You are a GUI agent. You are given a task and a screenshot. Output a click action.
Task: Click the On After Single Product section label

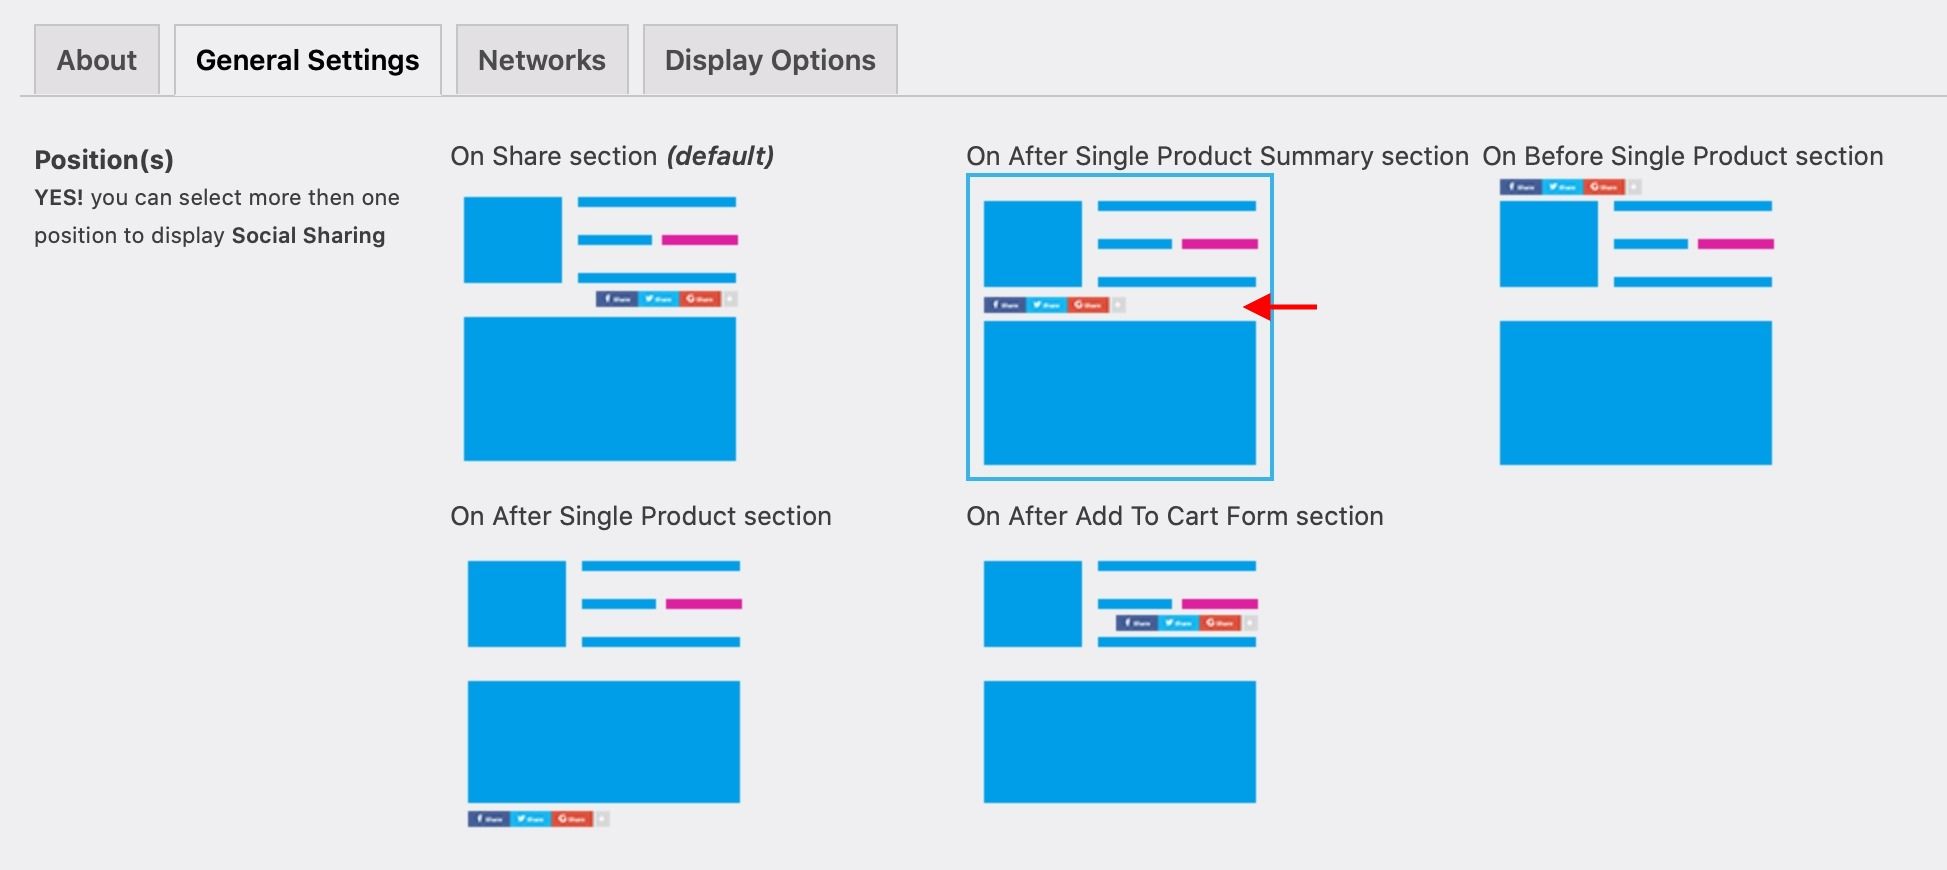(x=641, y=516)
